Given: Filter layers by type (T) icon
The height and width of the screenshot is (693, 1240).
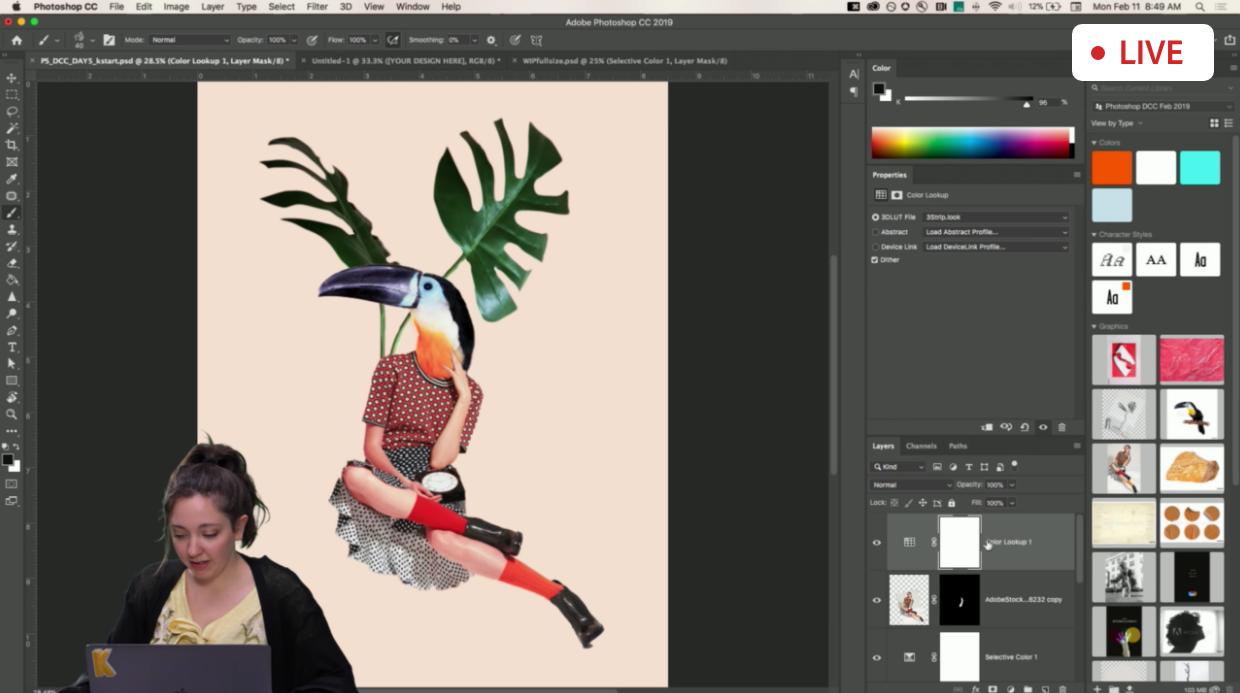Looking at the screenshot, I should 968,467.
